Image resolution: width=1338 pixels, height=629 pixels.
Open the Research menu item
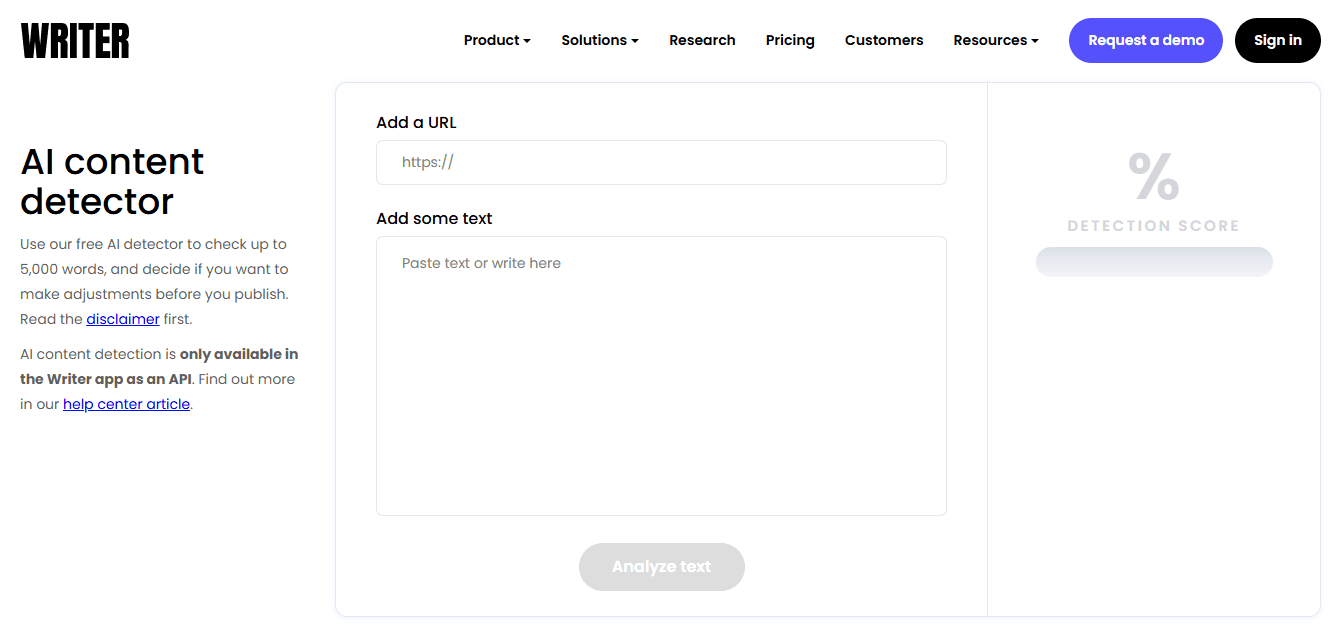click(x=702, y=40)
